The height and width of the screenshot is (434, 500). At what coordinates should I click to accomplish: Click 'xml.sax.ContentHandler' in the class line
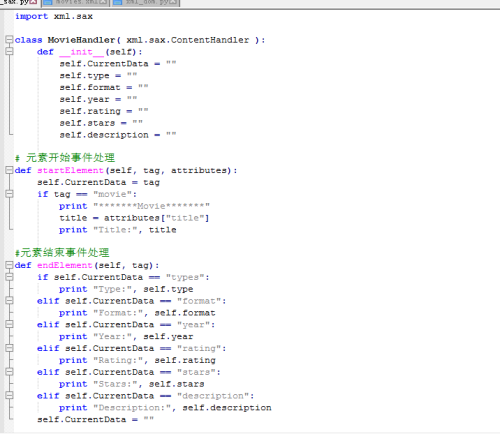(188, 40)
